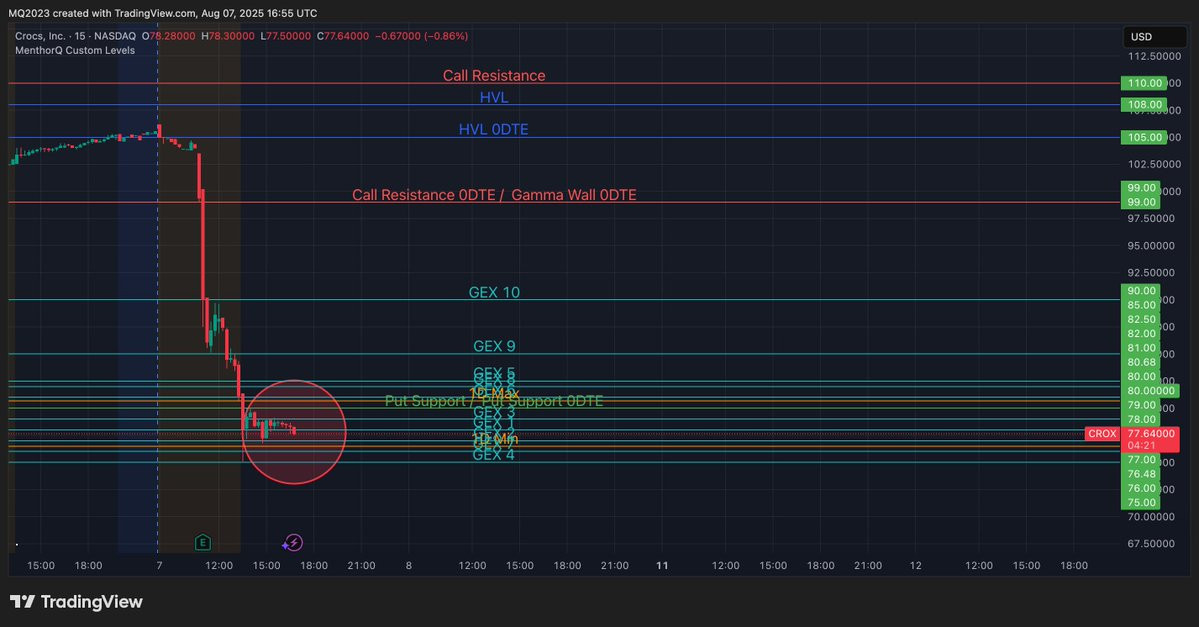Click the Put Support 0DTE level label

tap(542, 401)
